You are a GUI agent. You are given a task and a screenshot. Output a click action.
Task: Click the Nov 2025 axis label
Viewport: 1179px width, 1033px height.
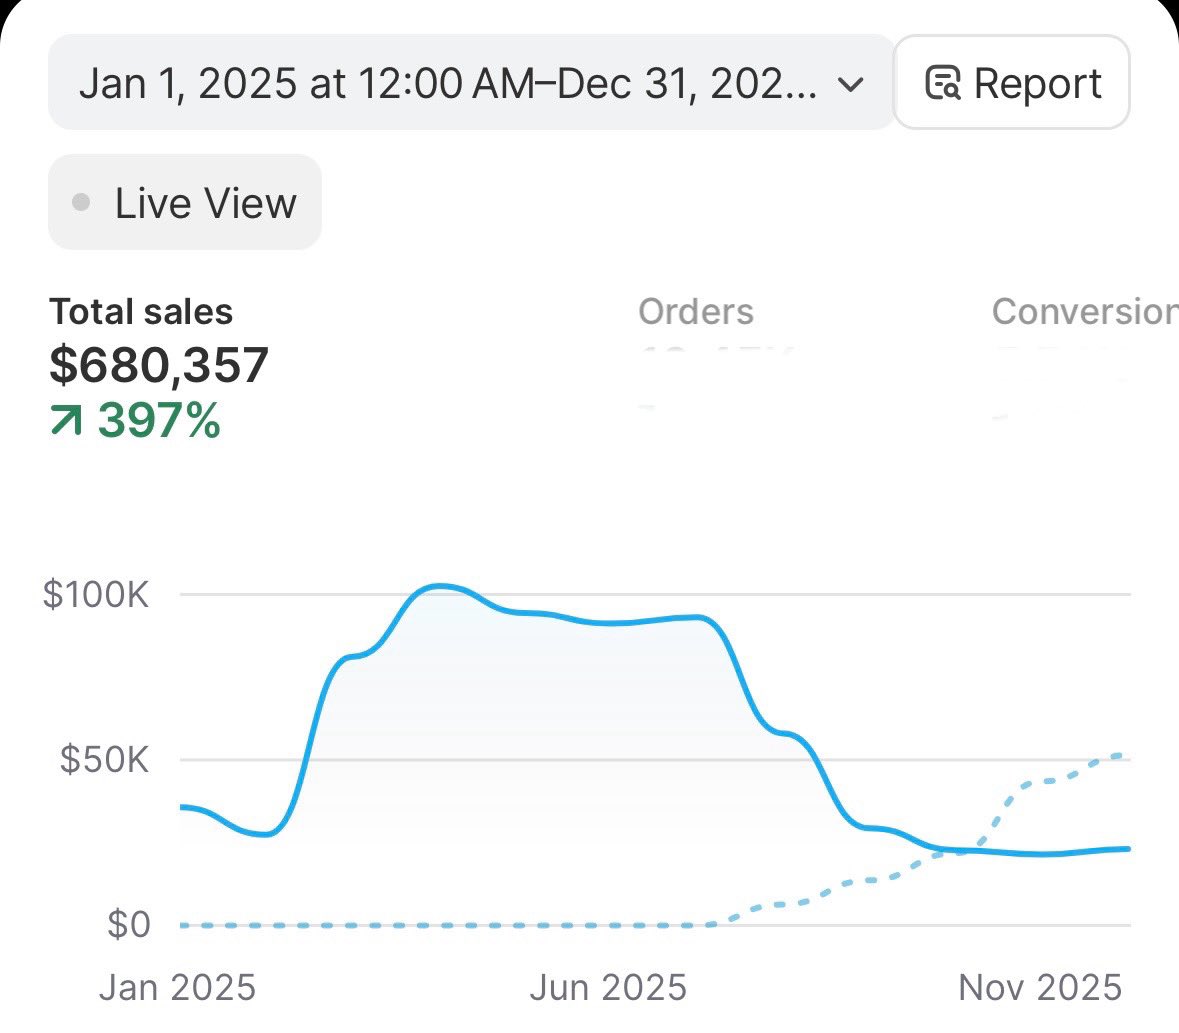coord(1040,987)
